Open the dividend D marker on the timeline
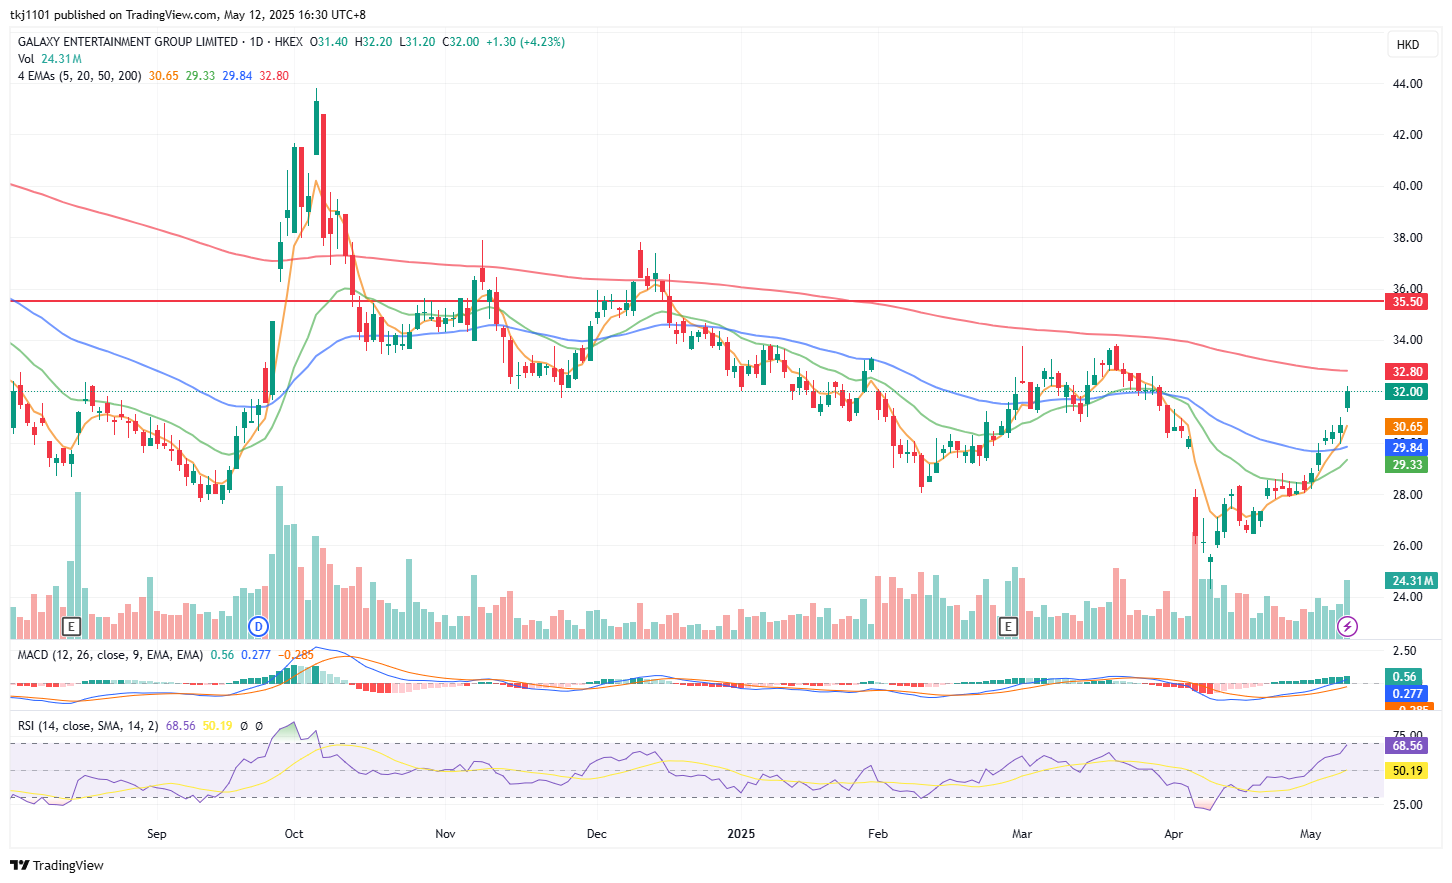 259,627
